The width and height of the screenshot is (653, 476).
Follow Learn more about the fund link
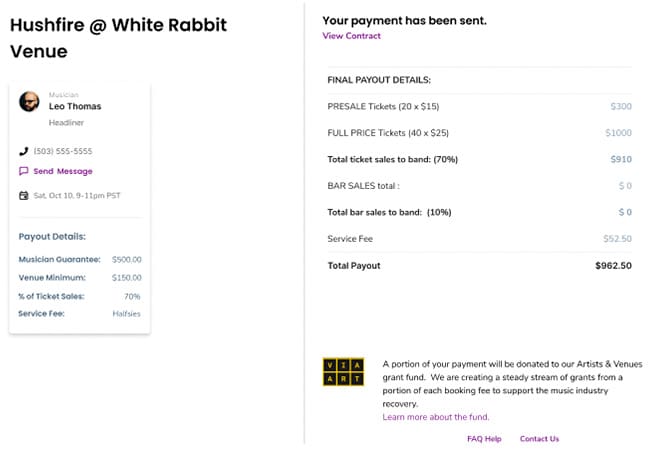436,417
